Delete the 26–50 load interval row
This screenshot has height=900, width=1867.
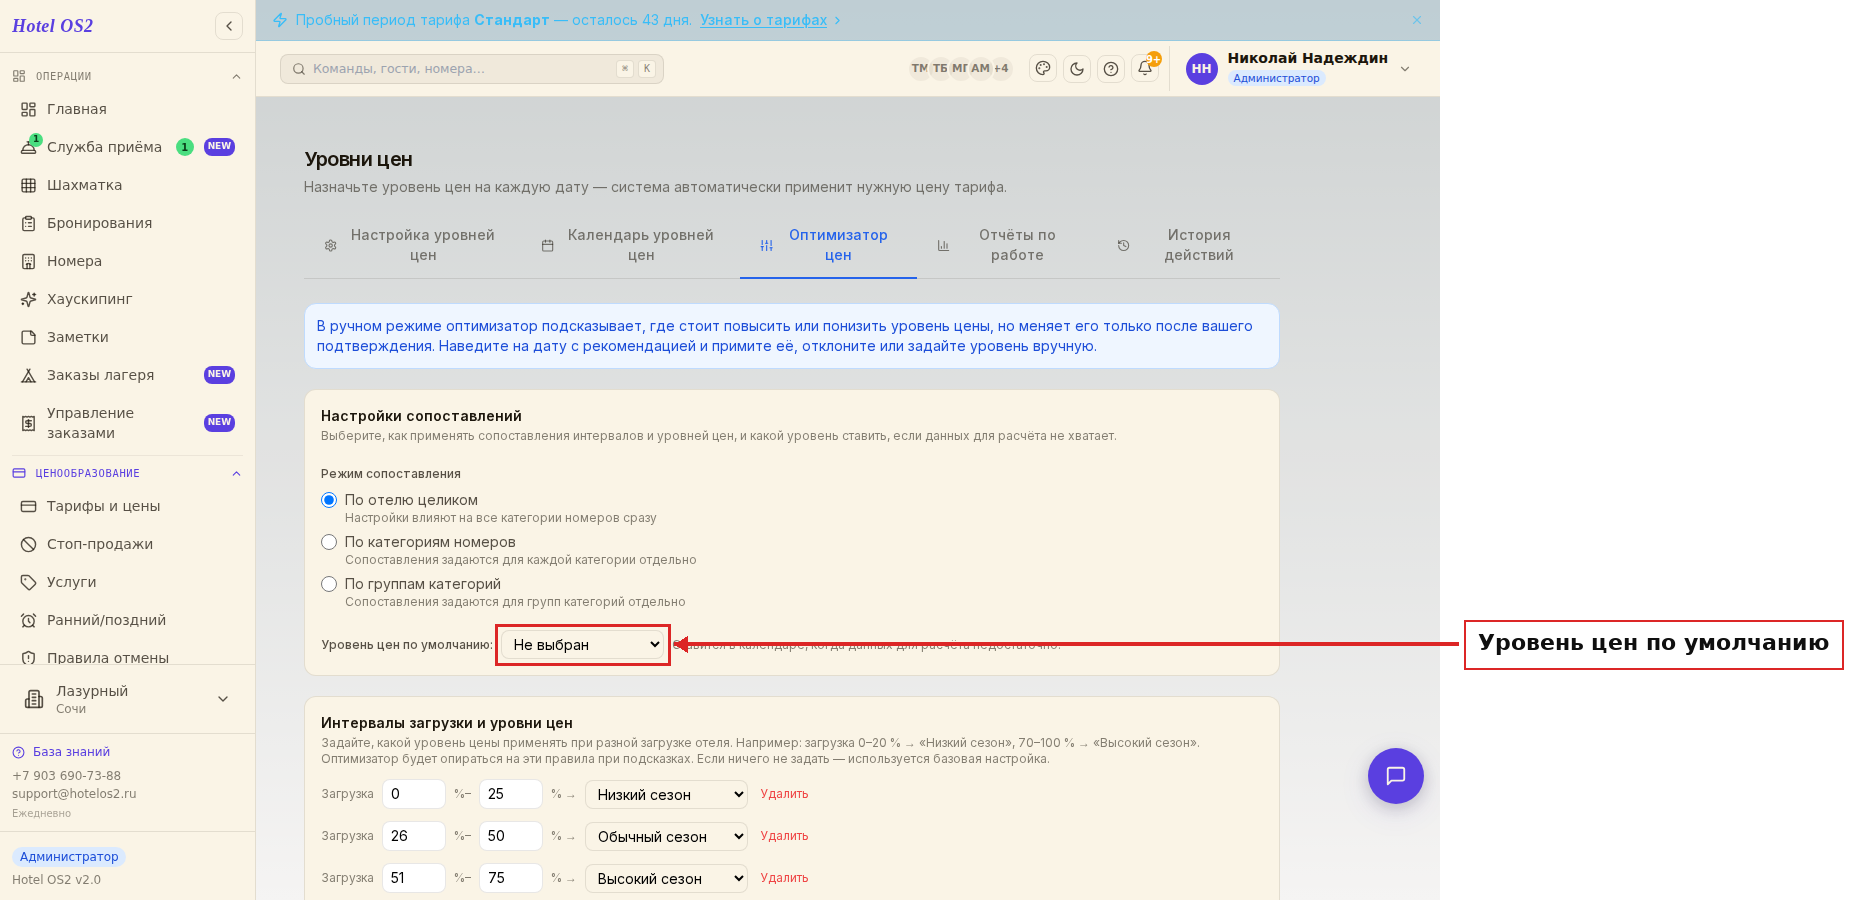coord(784,836)
